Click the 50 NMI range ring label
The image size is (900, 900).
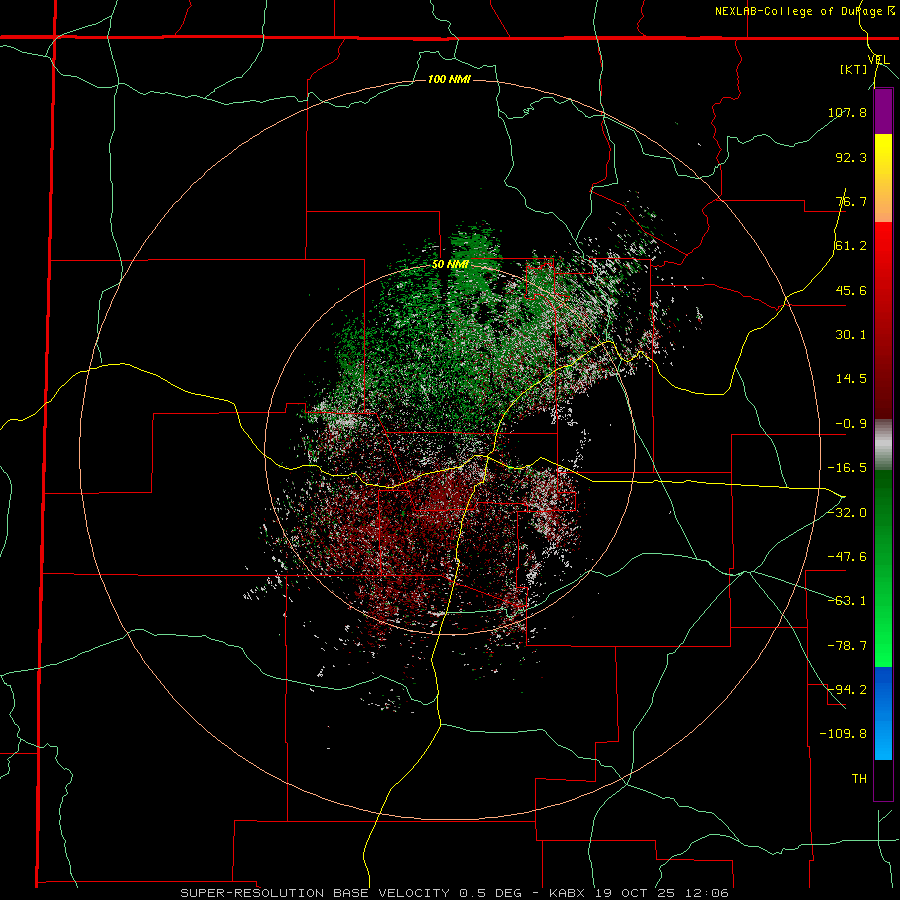pos(450,265)
